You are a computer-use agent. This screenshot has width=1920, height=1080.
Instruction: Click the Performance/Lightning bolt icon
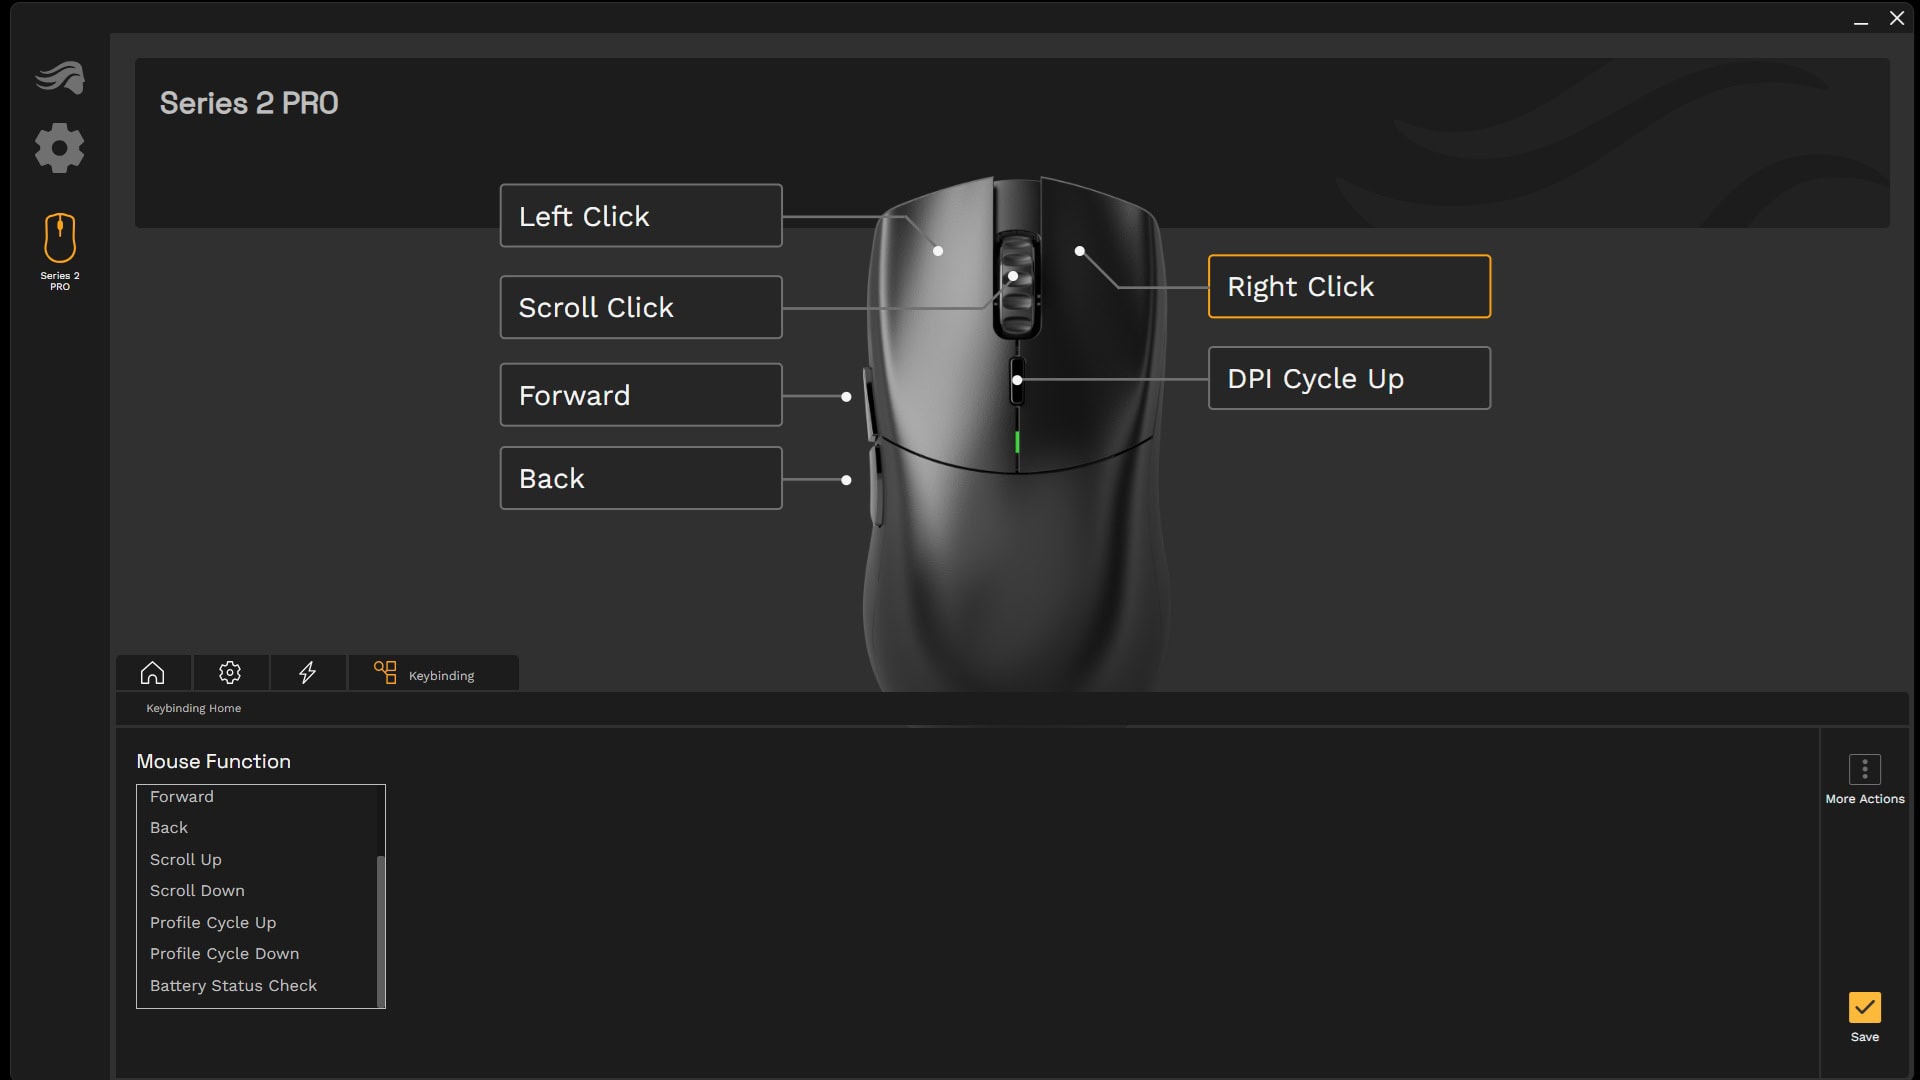coord(307,673)
